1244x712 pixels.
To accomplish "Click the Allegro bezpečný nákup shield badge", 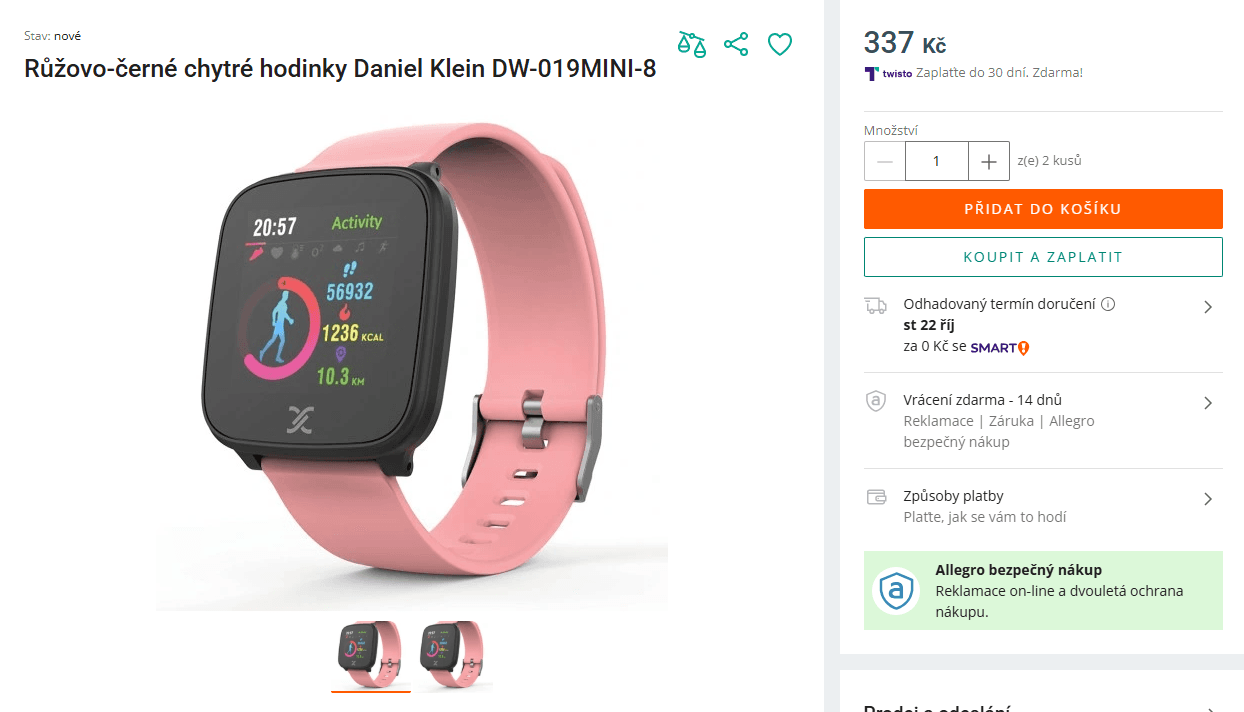I will pos(896,590).
